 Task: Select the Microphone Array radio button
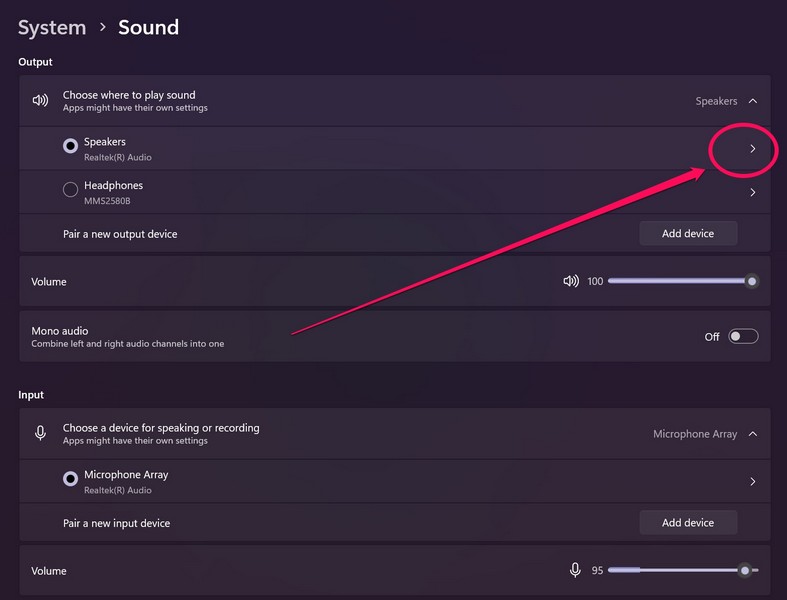coord(70,479)
